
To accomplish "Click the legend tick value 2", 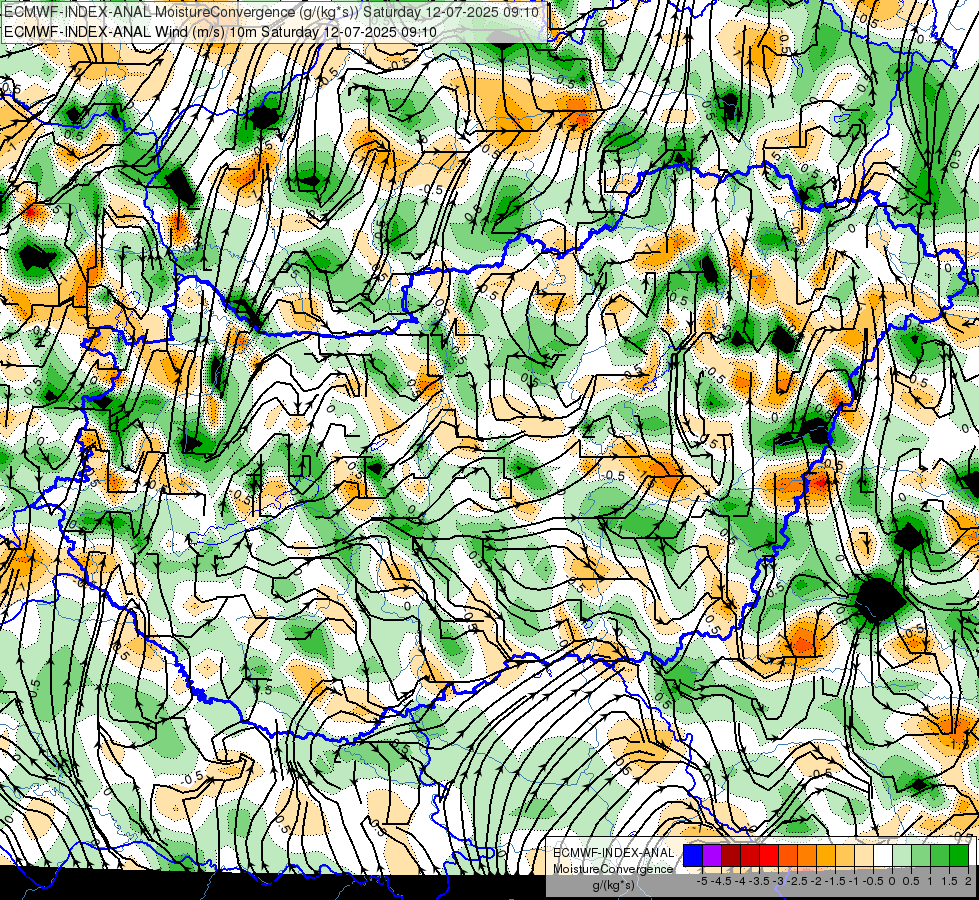I will pos(968,881).
